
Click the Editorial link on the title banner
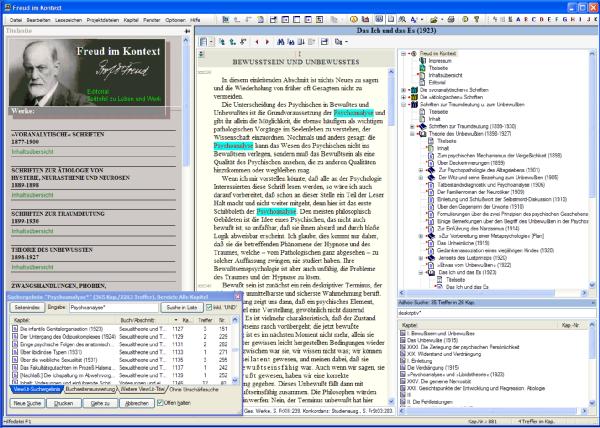tap(98, 92)
